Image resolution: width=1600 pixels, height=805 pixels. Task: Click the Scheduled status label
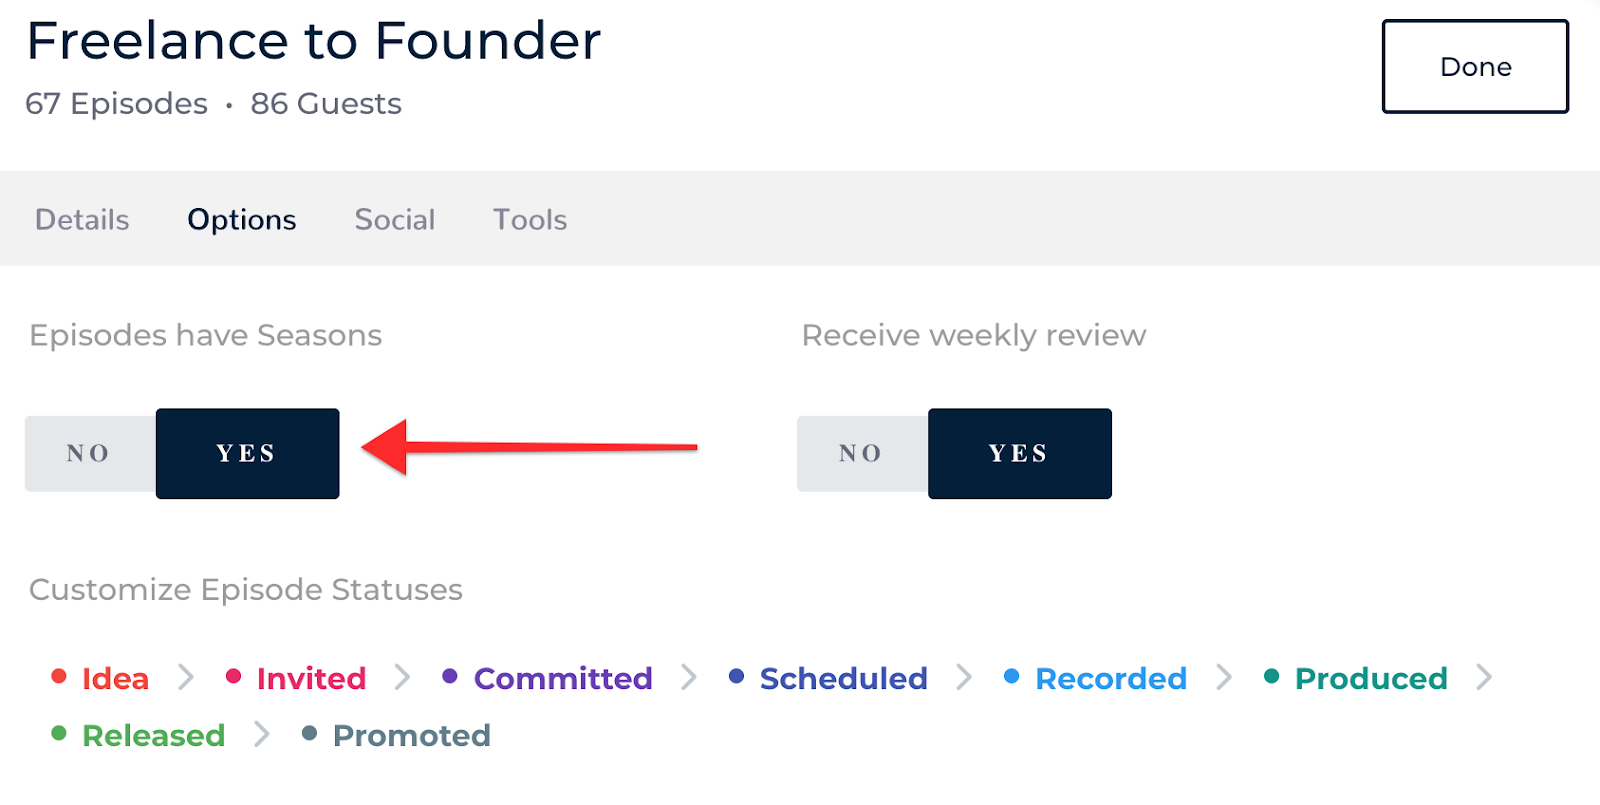(x=843, y=679)
